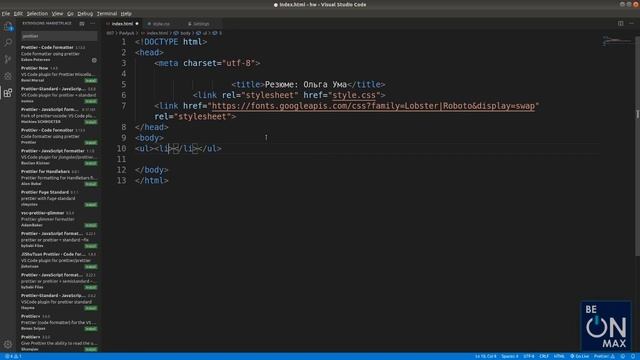
Task: Open Prettier Fuge Standard extension entry
Action: (59, 198)
